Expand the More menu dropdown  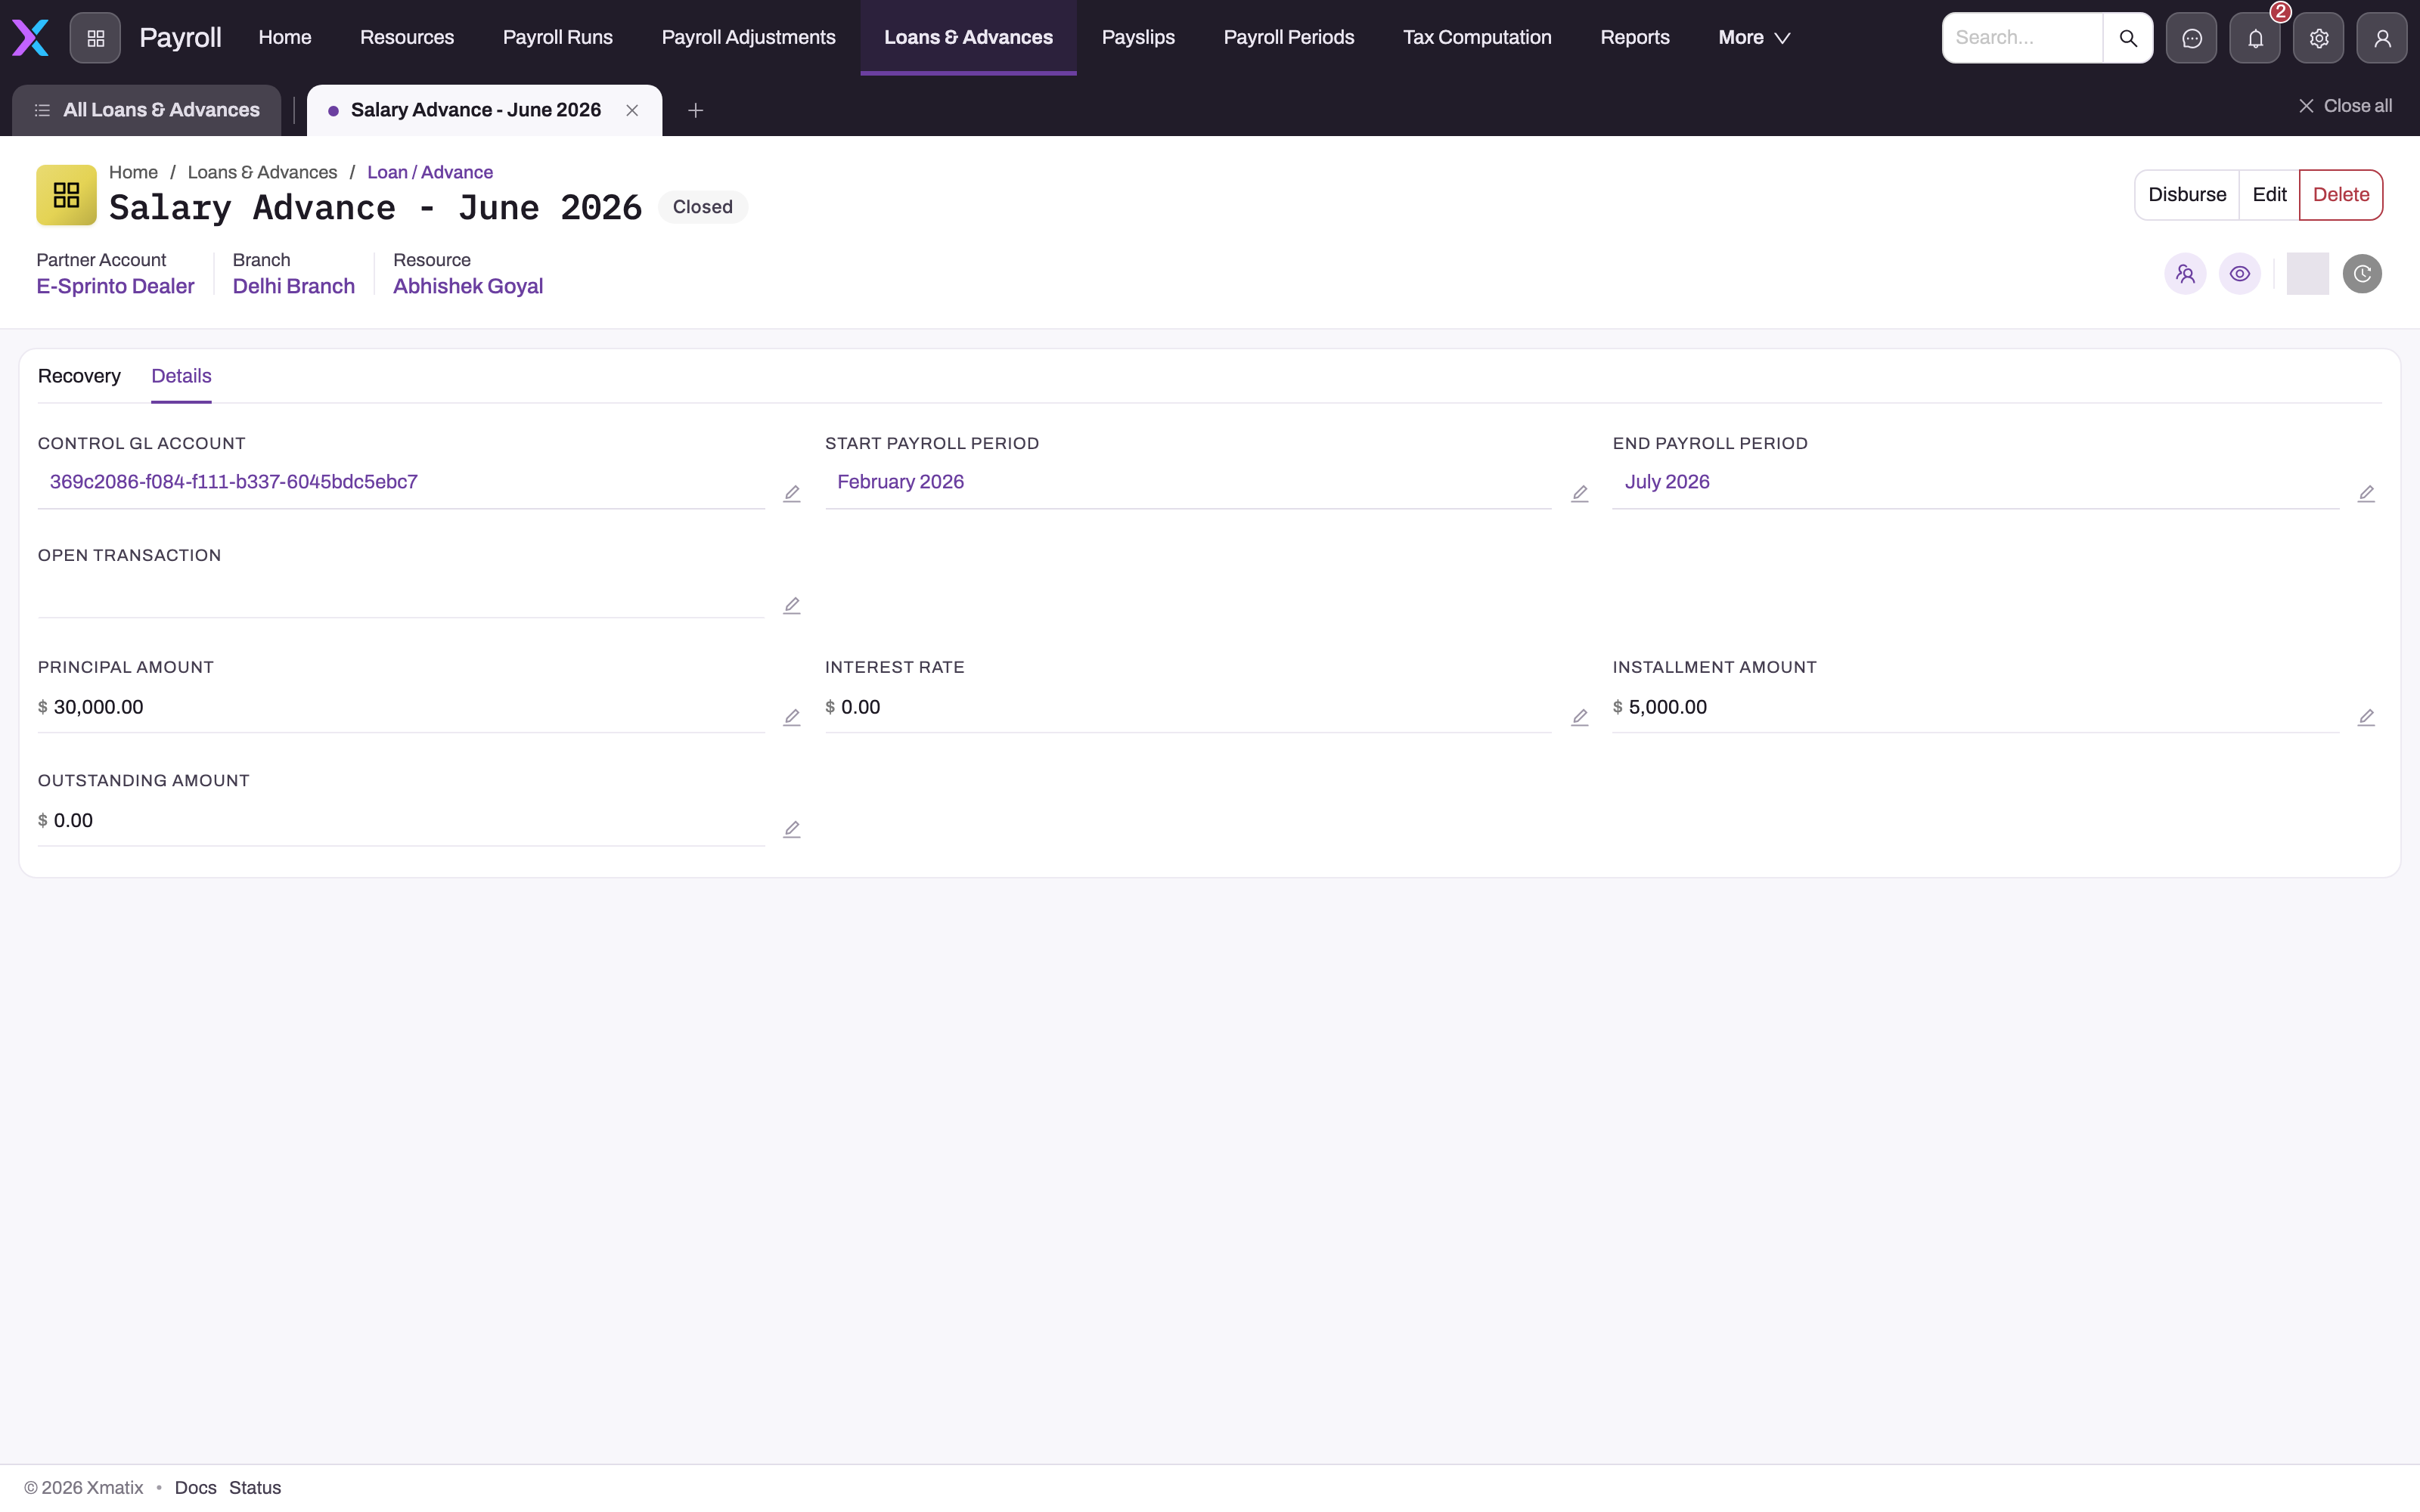[x=1754, y=38]
